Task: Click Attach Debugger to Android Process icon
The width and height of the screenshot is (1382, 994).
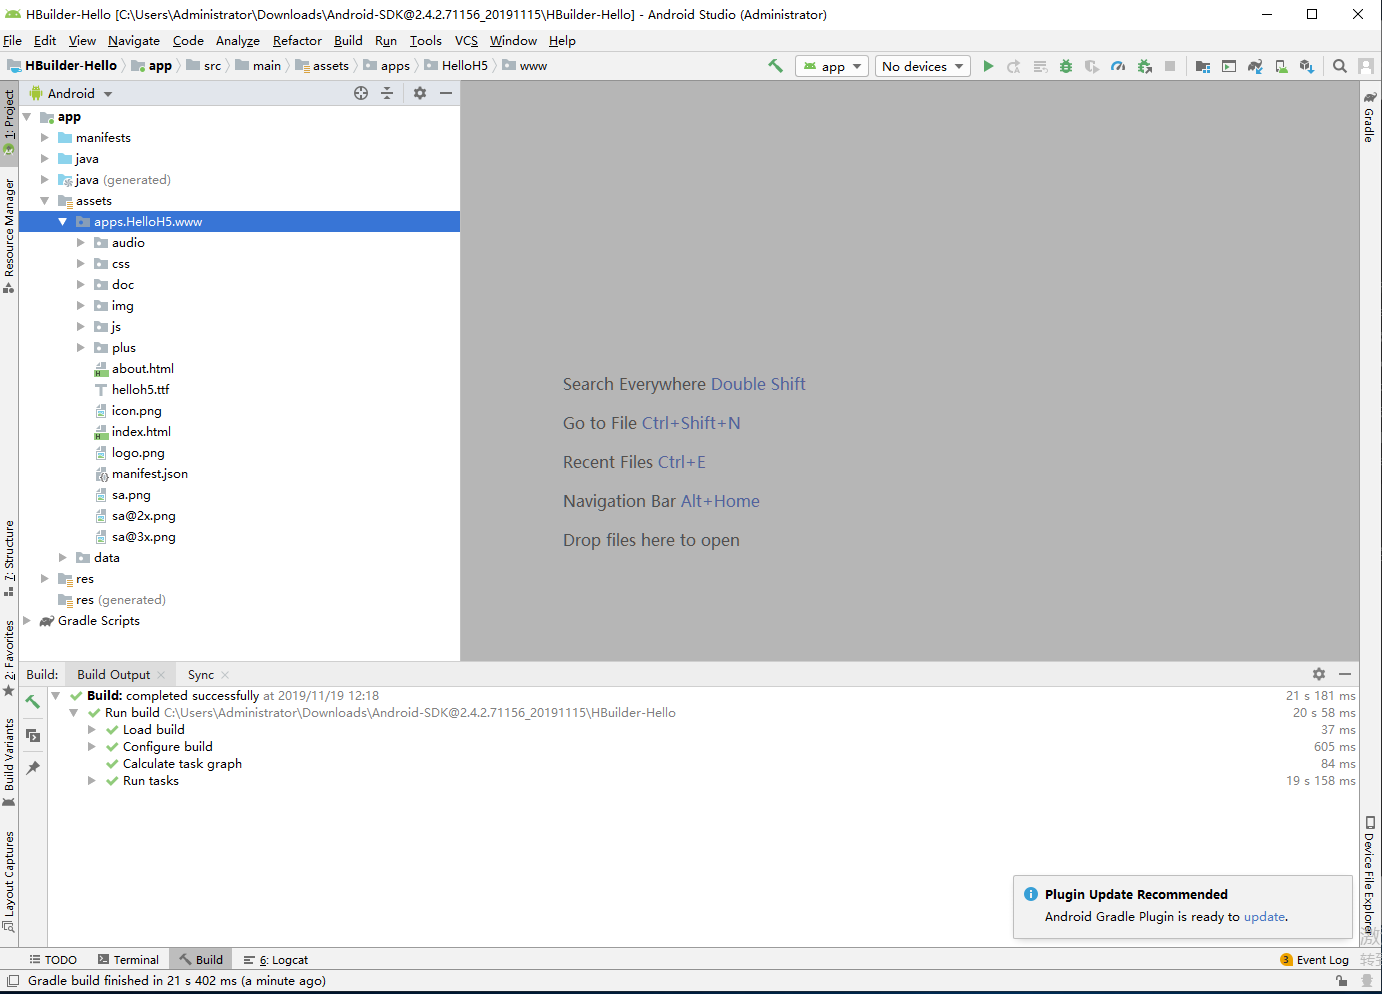Action: click(1145, 66)
